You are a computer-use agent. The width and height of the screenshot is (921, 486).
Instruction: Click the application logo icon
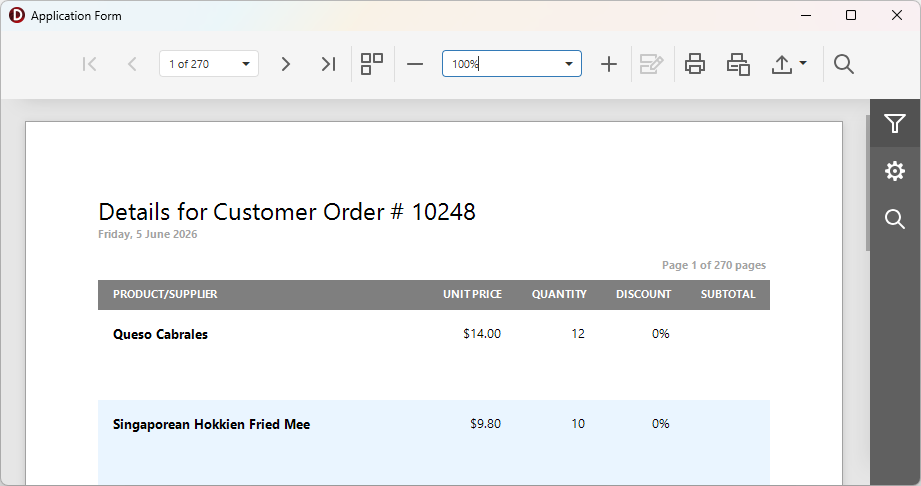pos(16,15)
